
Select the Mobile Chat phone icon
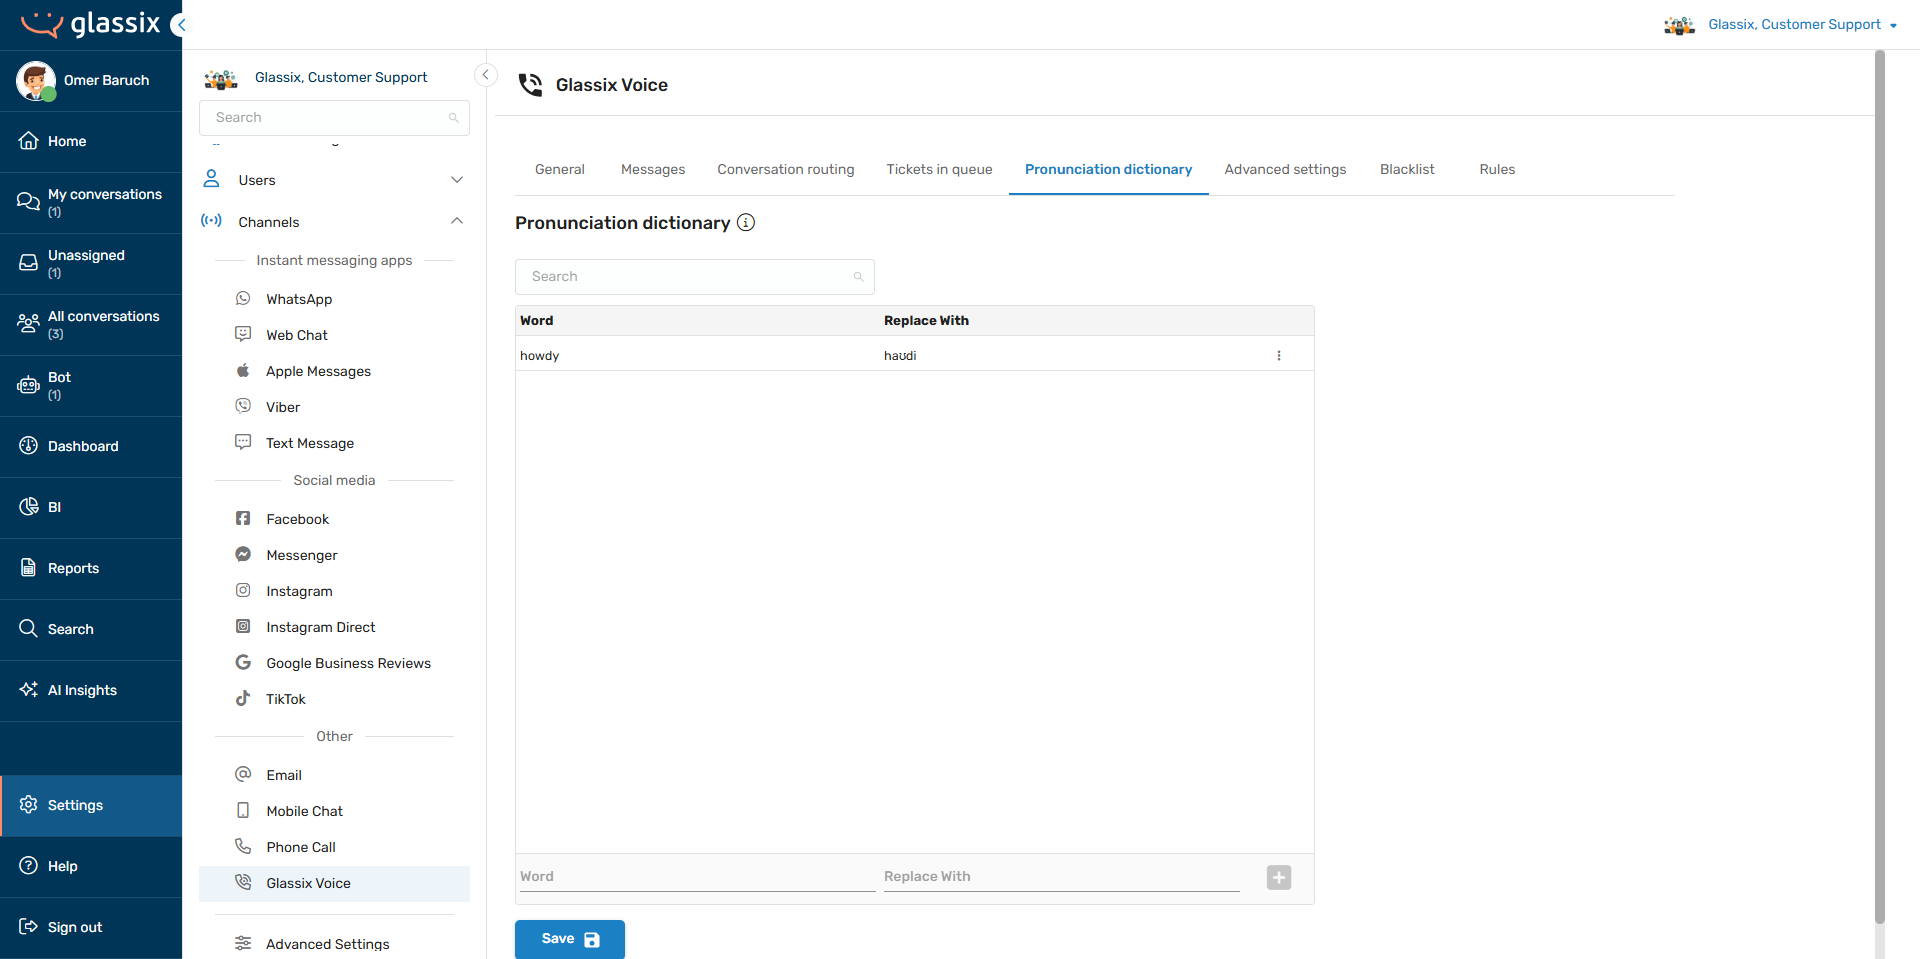click(243, 810)
